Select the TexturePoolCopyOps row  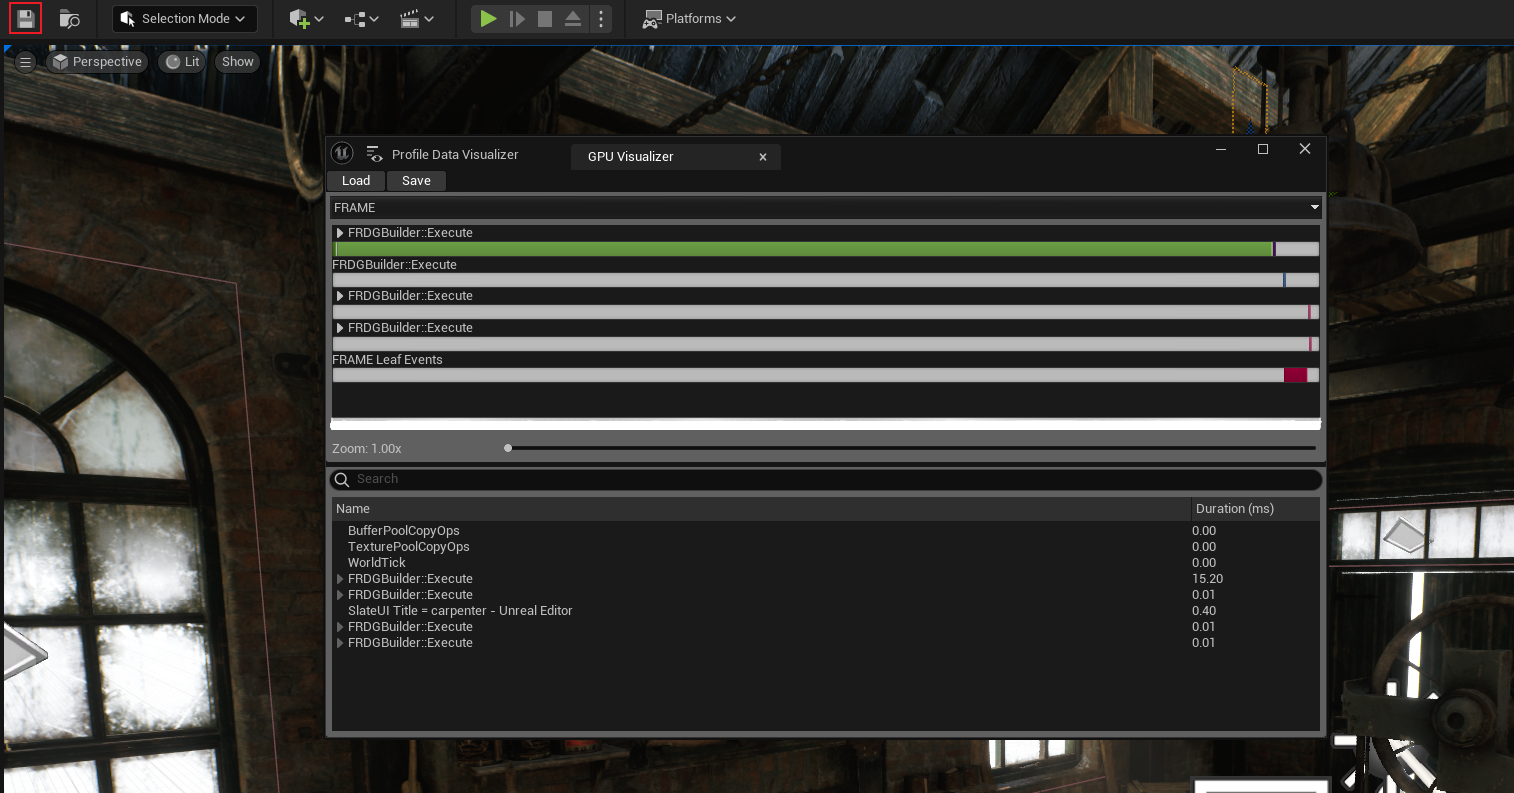pyautogui.click(x=826, y=547)
